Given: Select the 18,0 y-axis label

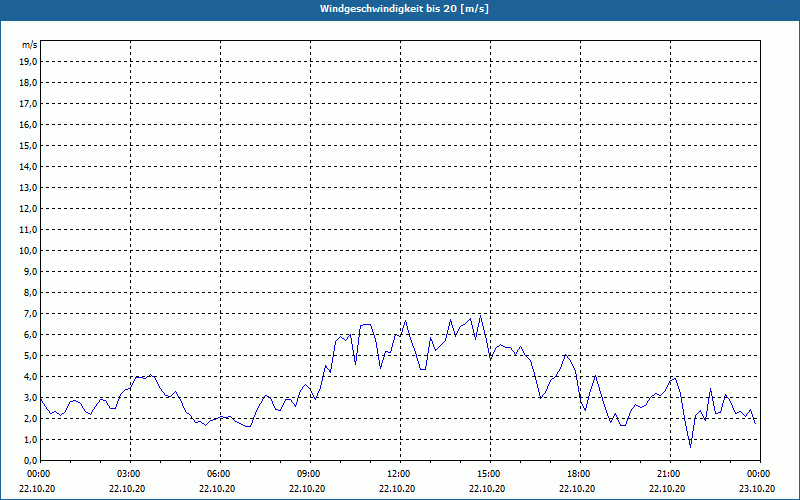Looking at the screenshot, I should pyautogui.click(x=29, y=83).
